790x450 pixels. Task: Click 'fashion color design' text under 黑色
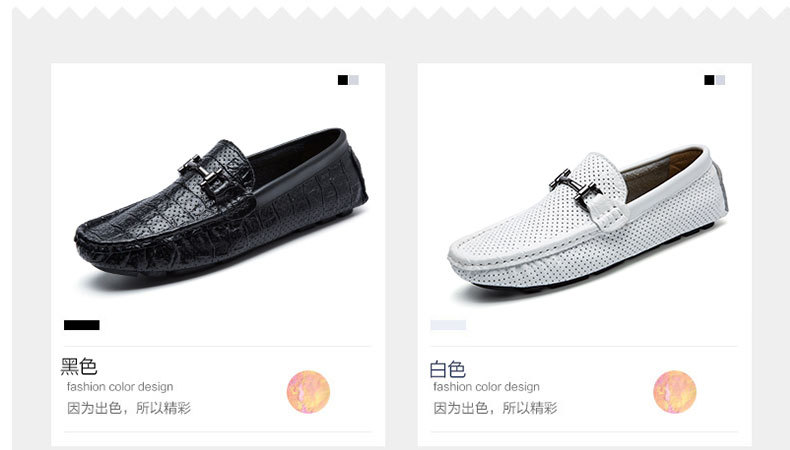pos(120,387)
